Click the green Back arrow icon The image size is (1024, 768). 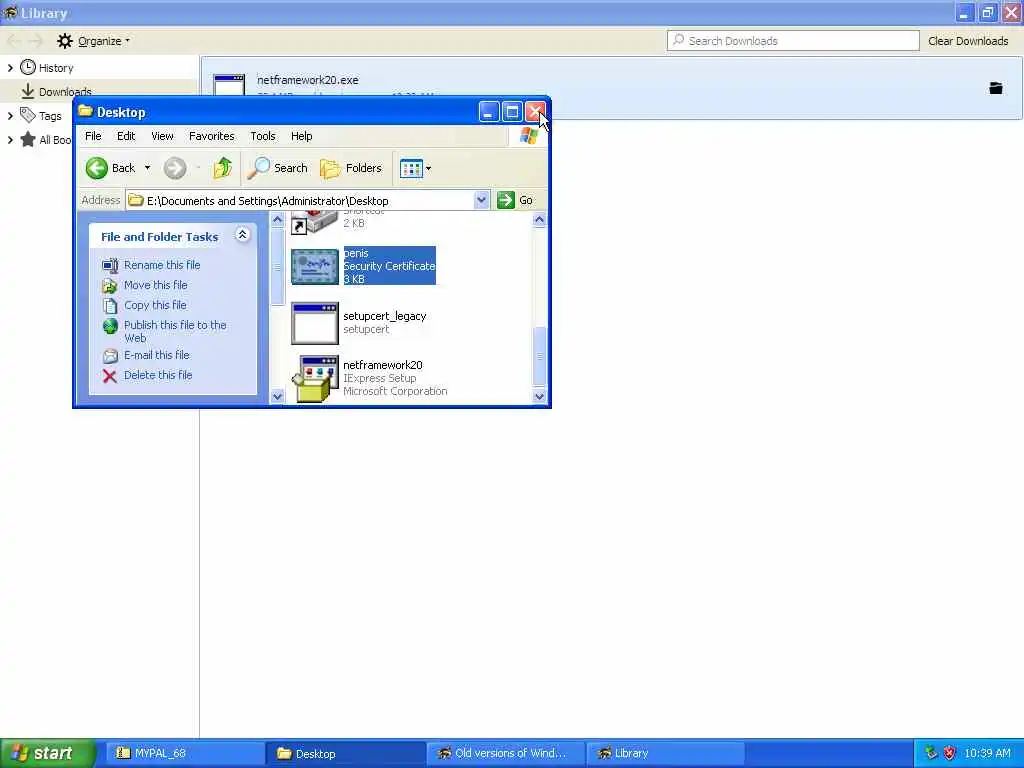click(97, 168)
